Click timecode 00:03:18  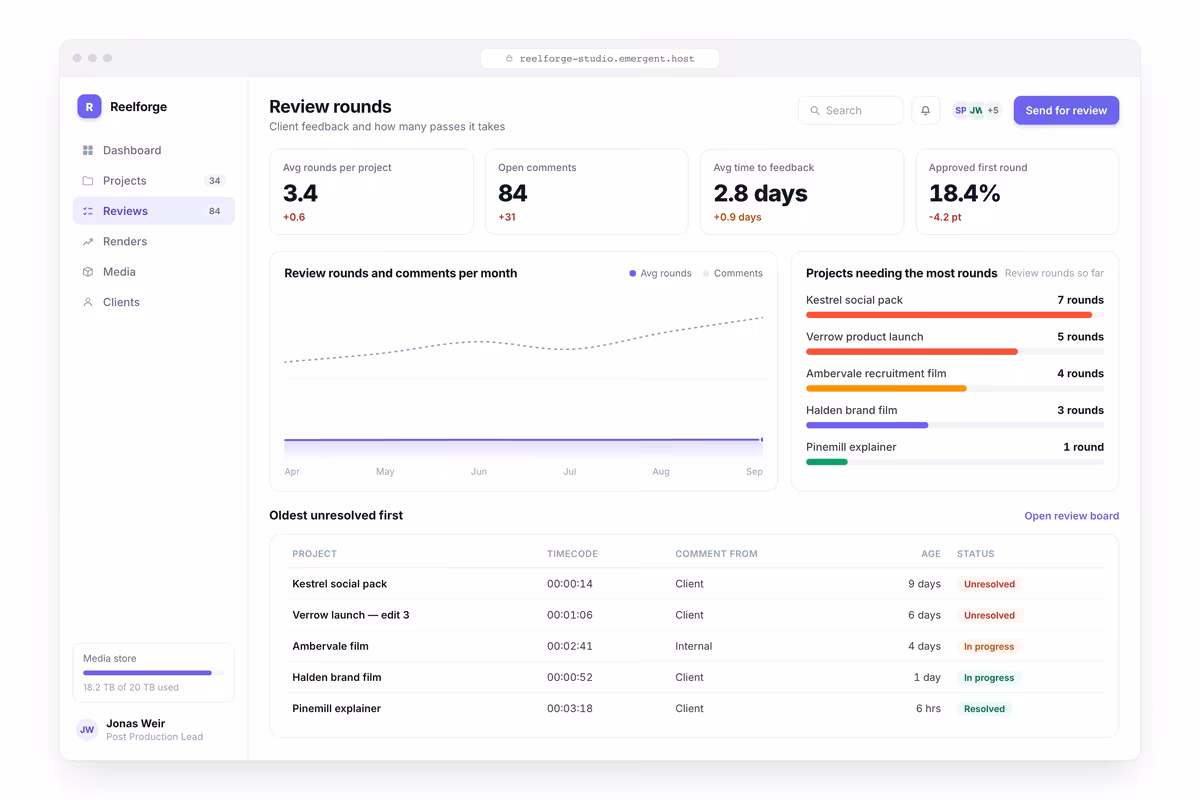click(570, 708)
